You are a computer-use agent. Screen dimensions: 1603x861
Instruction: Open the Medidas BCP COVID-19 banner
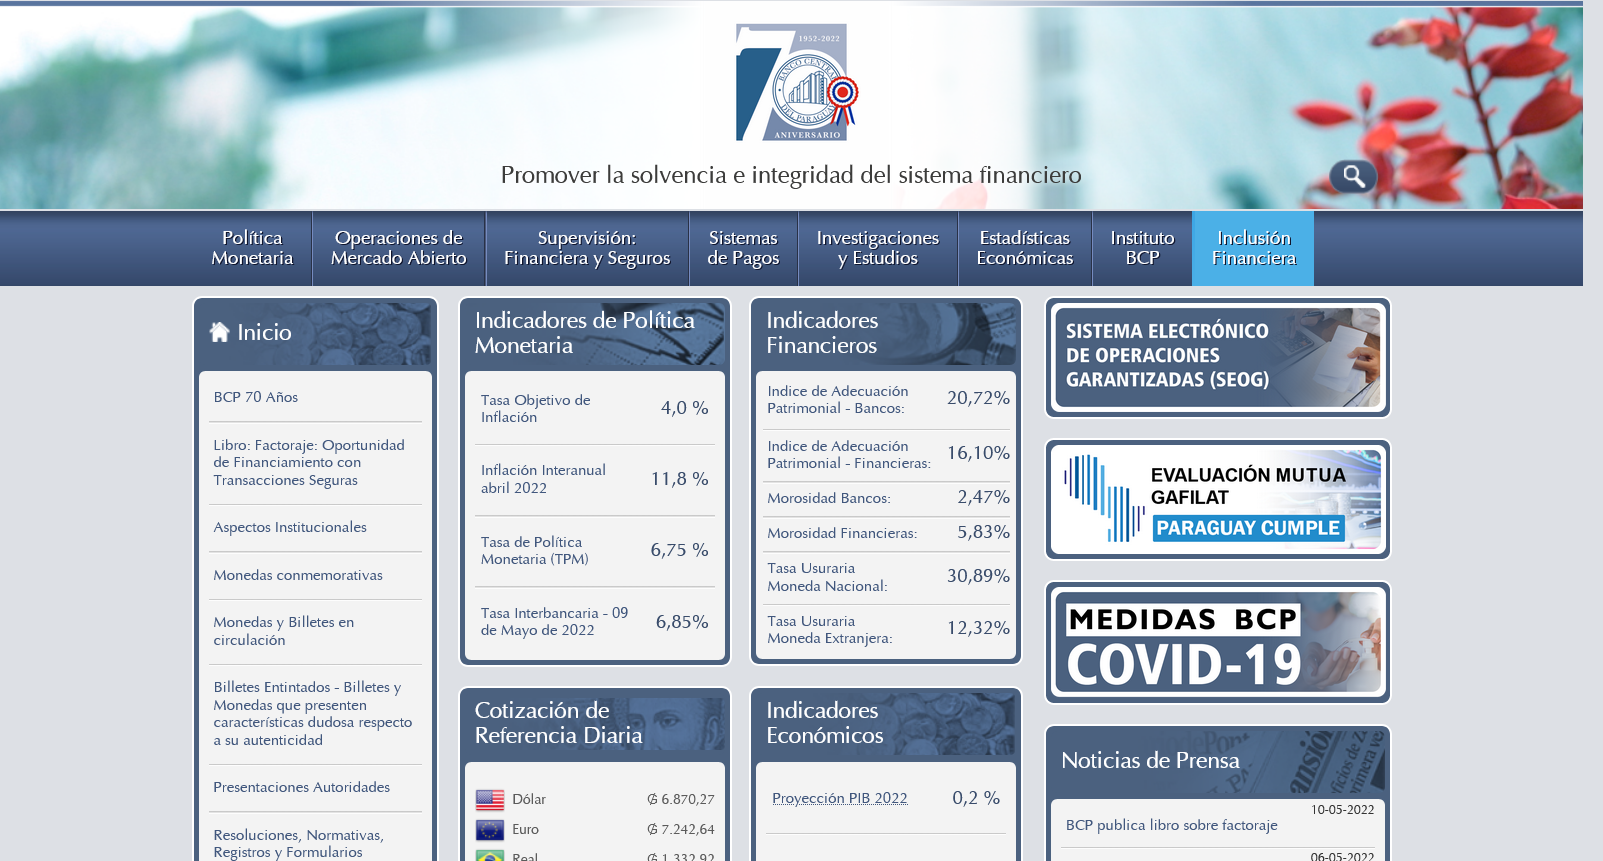[x=1217, y=642]
